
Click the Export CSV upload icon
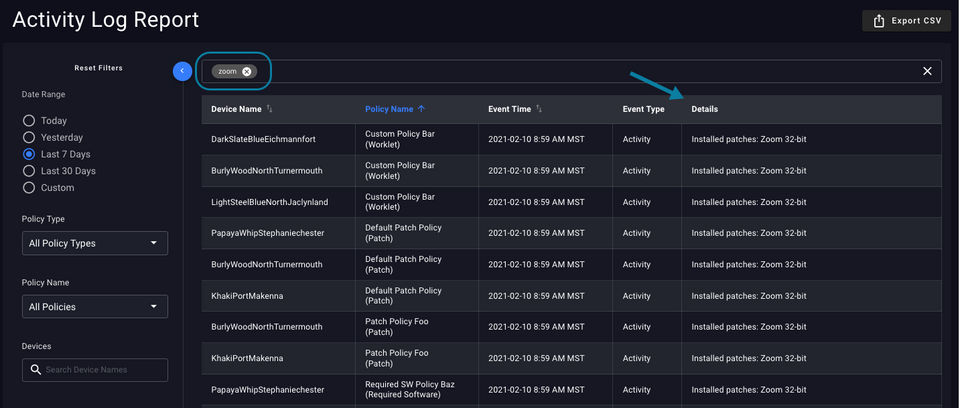[879, 21]
